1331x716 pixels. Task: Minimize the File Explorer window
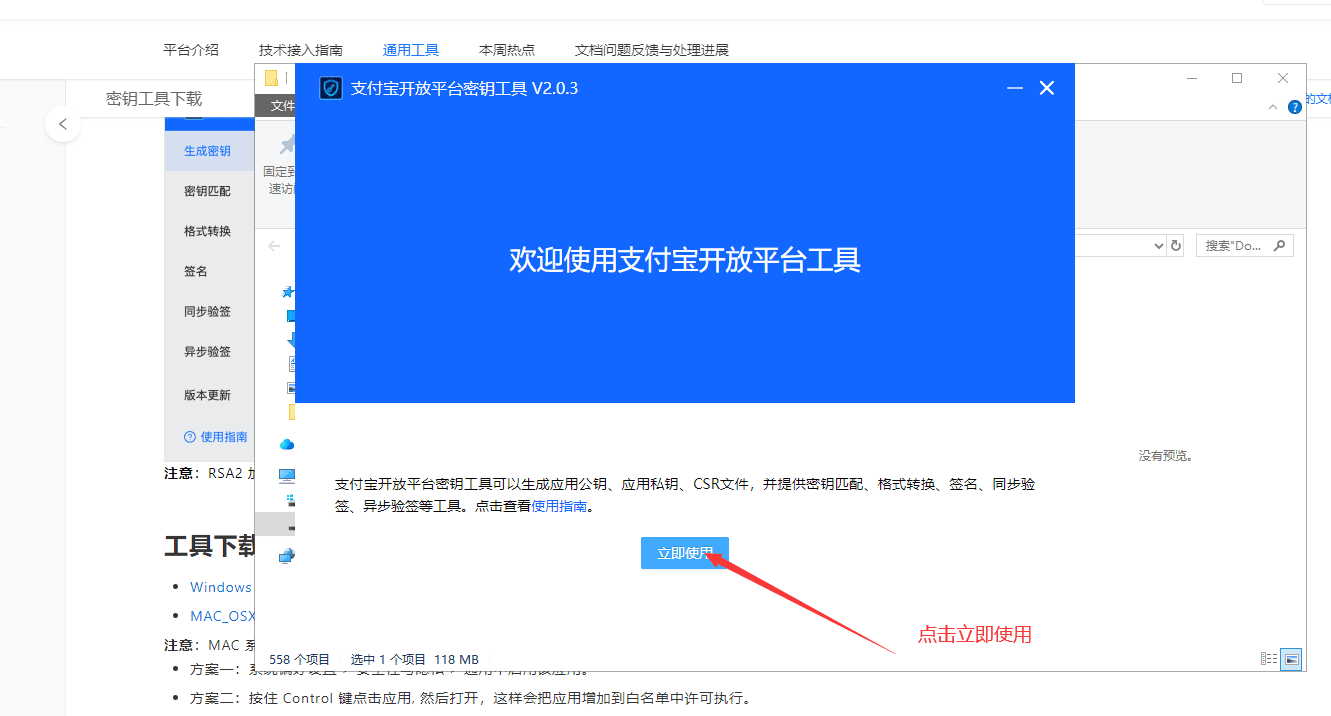(x=1191, y=78)
